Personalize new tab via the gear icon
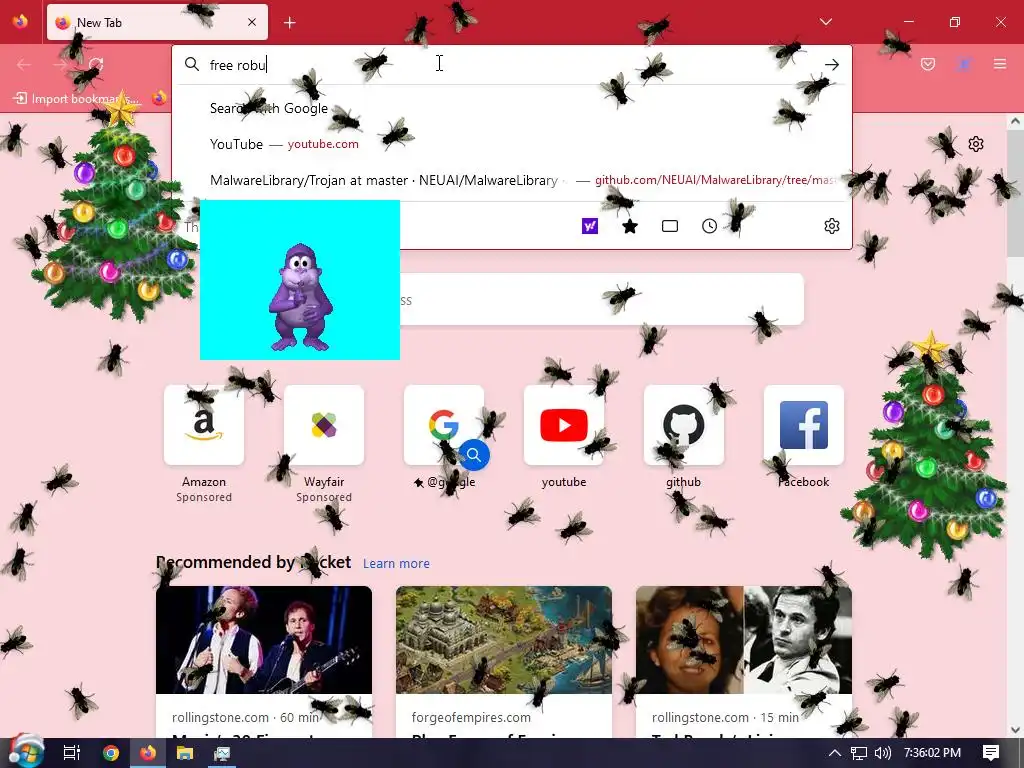Screen dimensions: 1024x768 (x=976, y=144)
